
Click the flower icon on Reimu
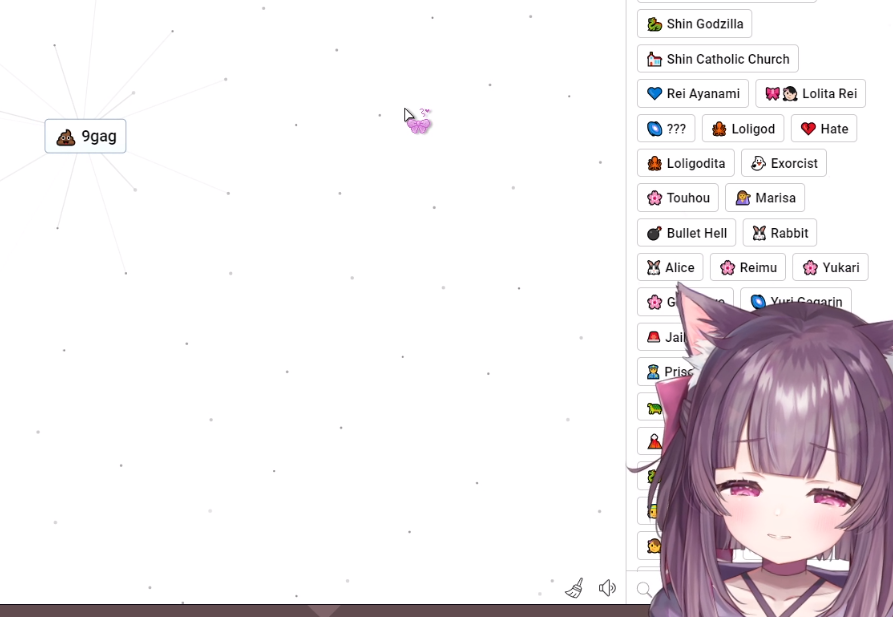click(x=727, y=268)
